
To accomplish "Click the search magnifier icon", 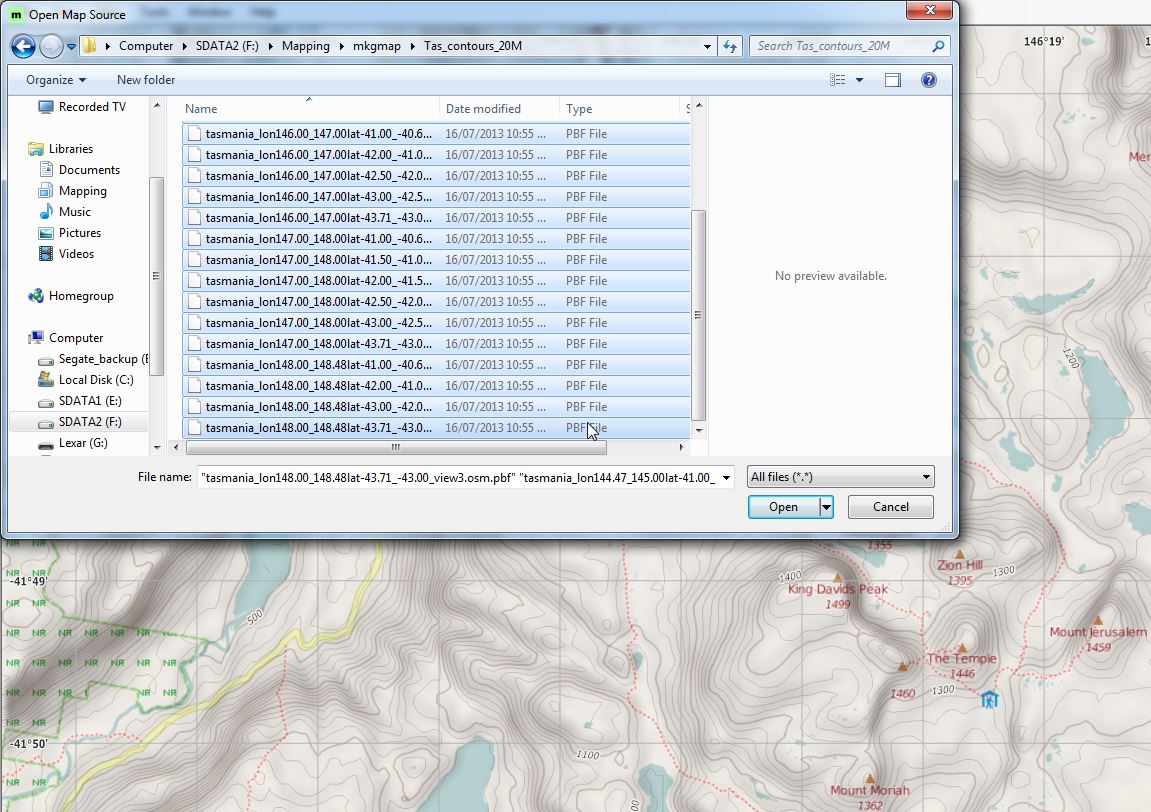I will pos(937,46).
